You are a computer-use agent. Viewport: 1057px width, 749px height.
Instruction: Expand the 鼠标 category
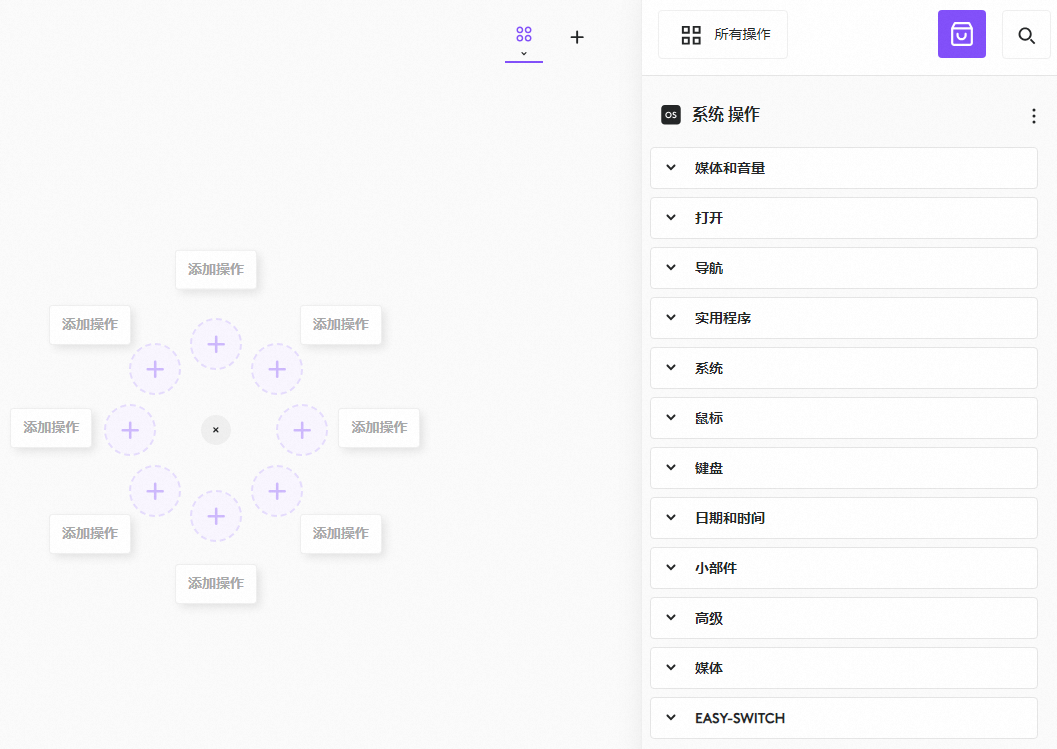(843, 418)
